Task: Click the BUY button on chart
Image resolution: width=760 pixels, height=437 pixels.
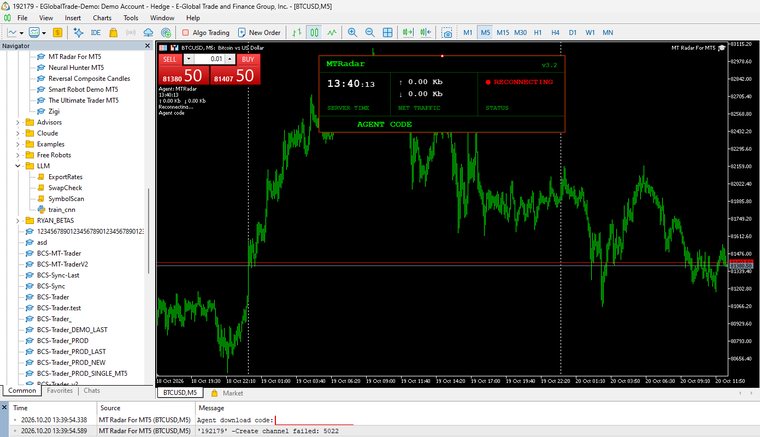Action: (x=248, y=59)
